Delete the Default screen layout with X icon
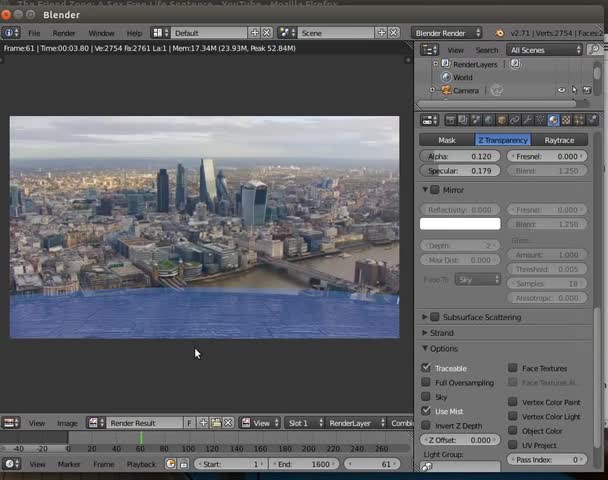Image resolution: width=608 pixels, height=480 pixels. click(x=267, y=33)
